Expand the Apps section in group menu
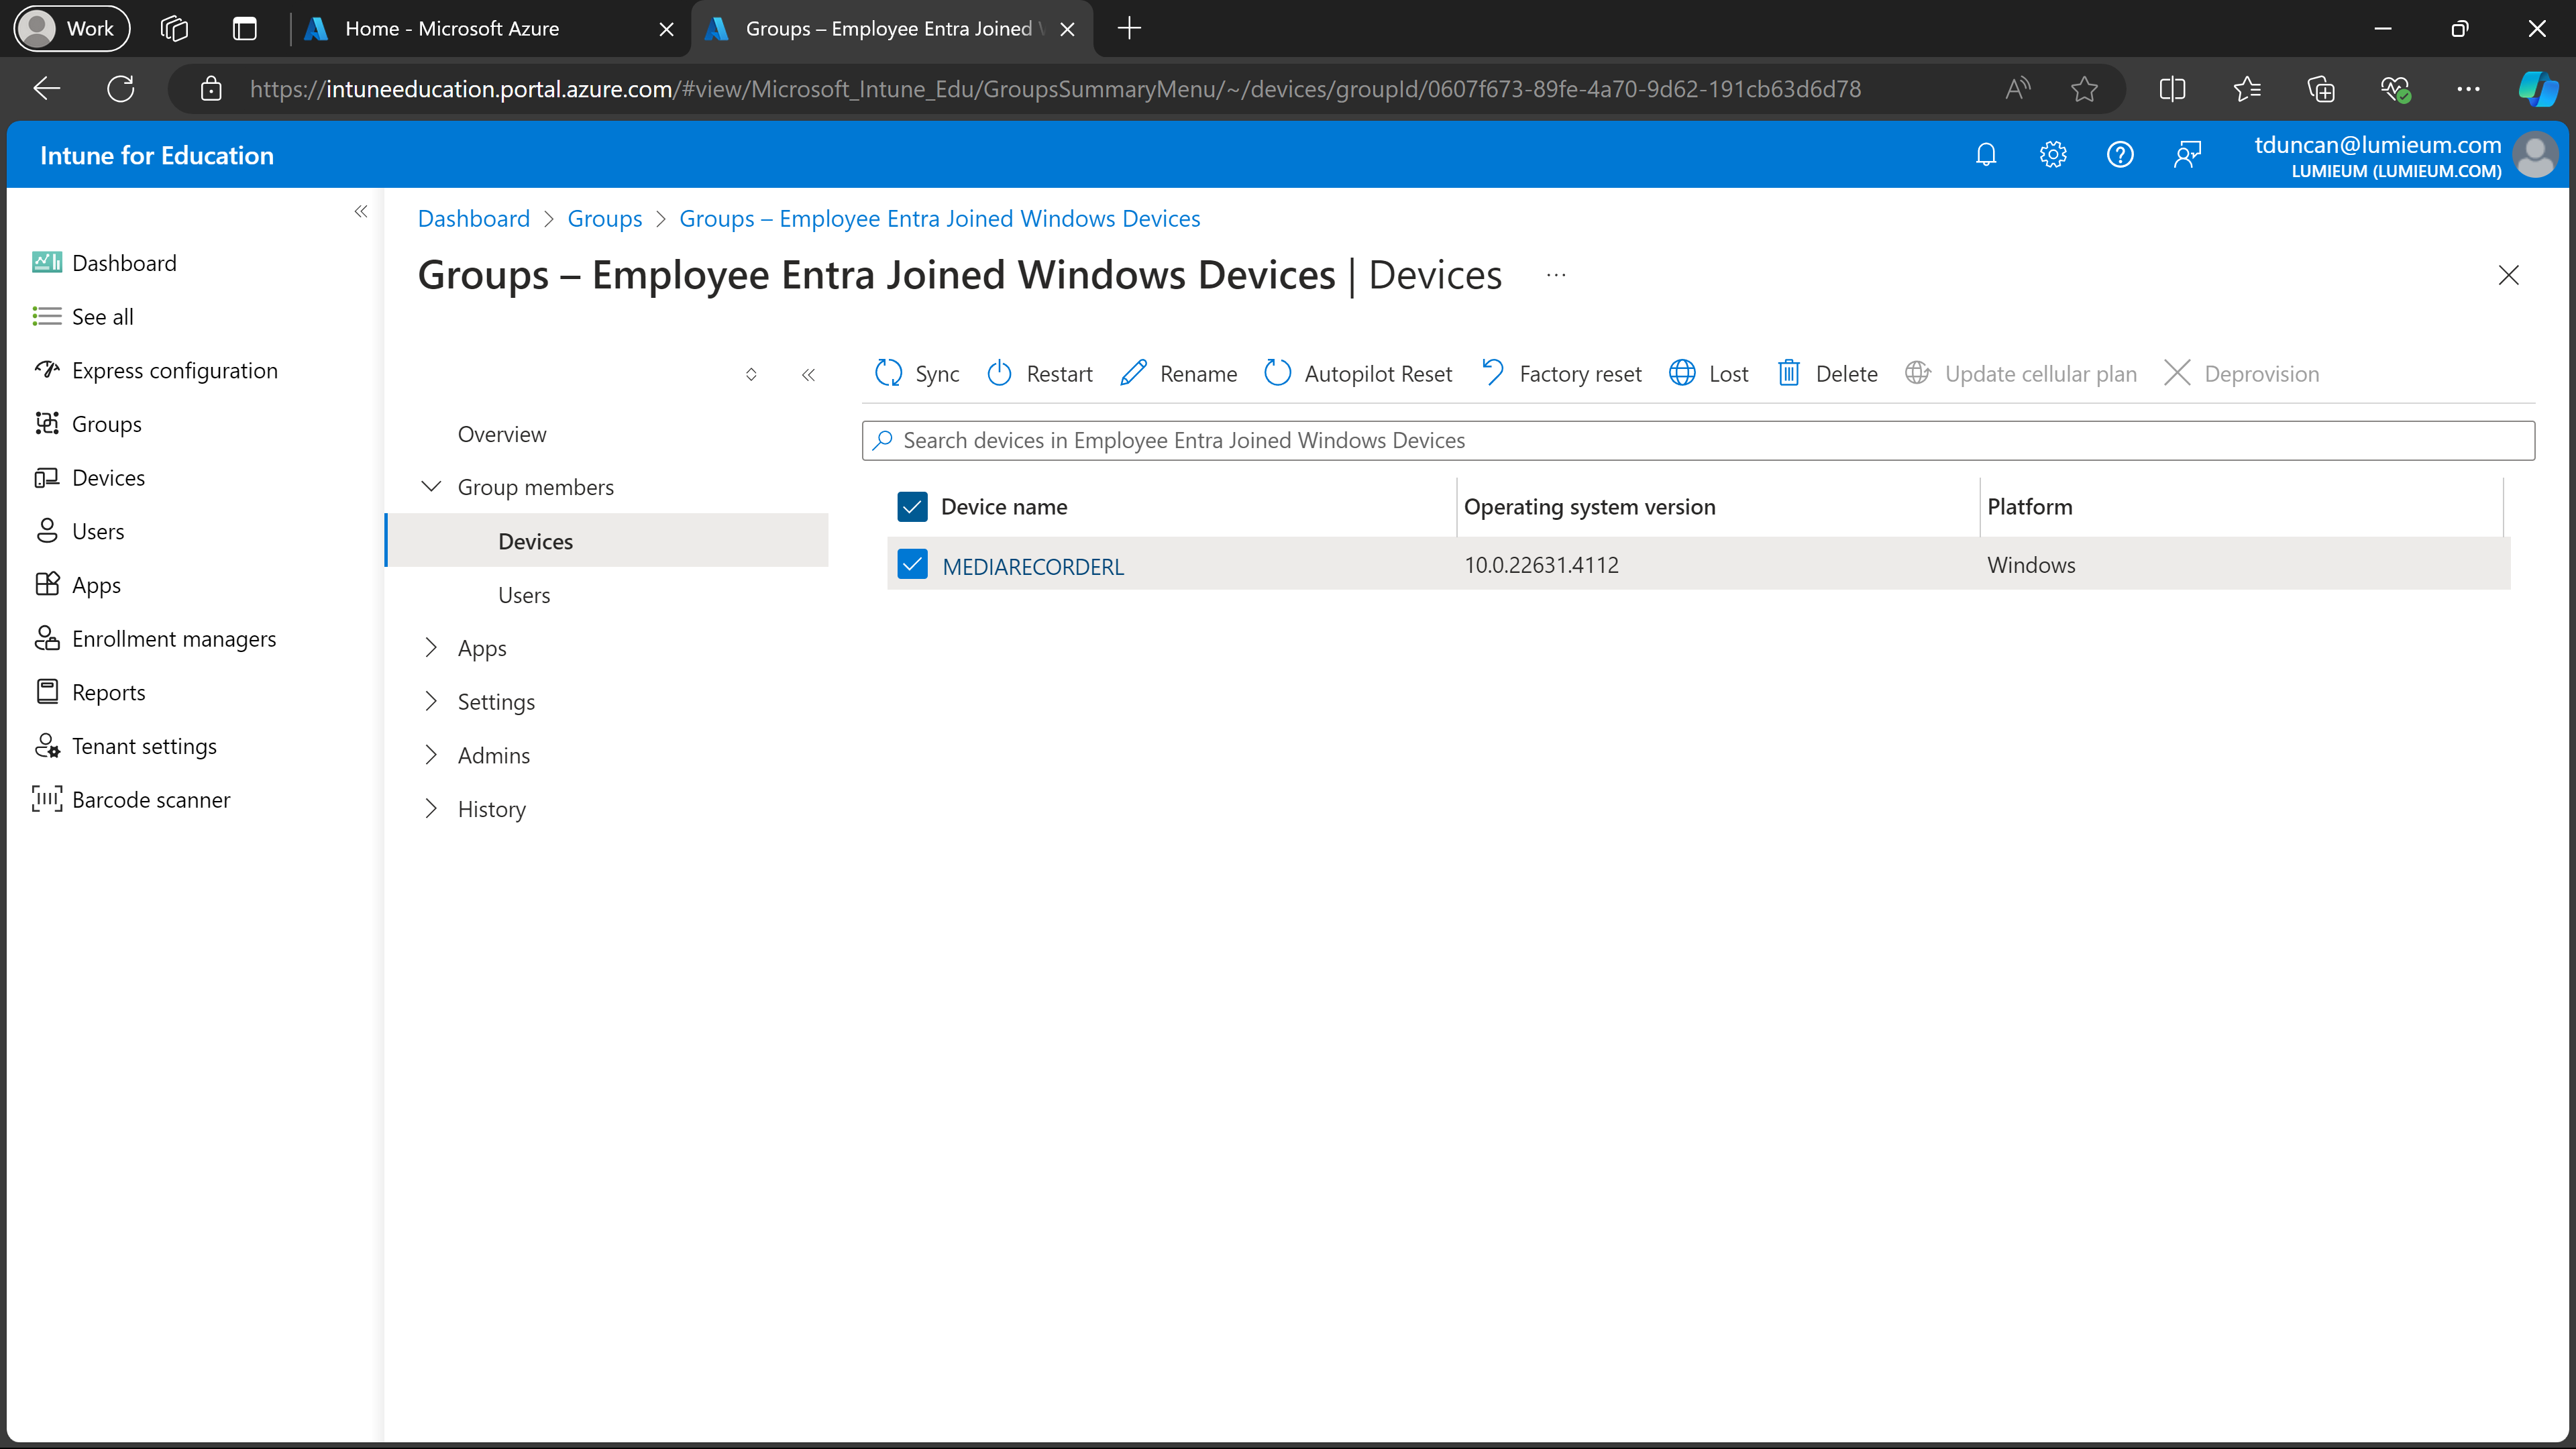 click(x=431, y=648)
